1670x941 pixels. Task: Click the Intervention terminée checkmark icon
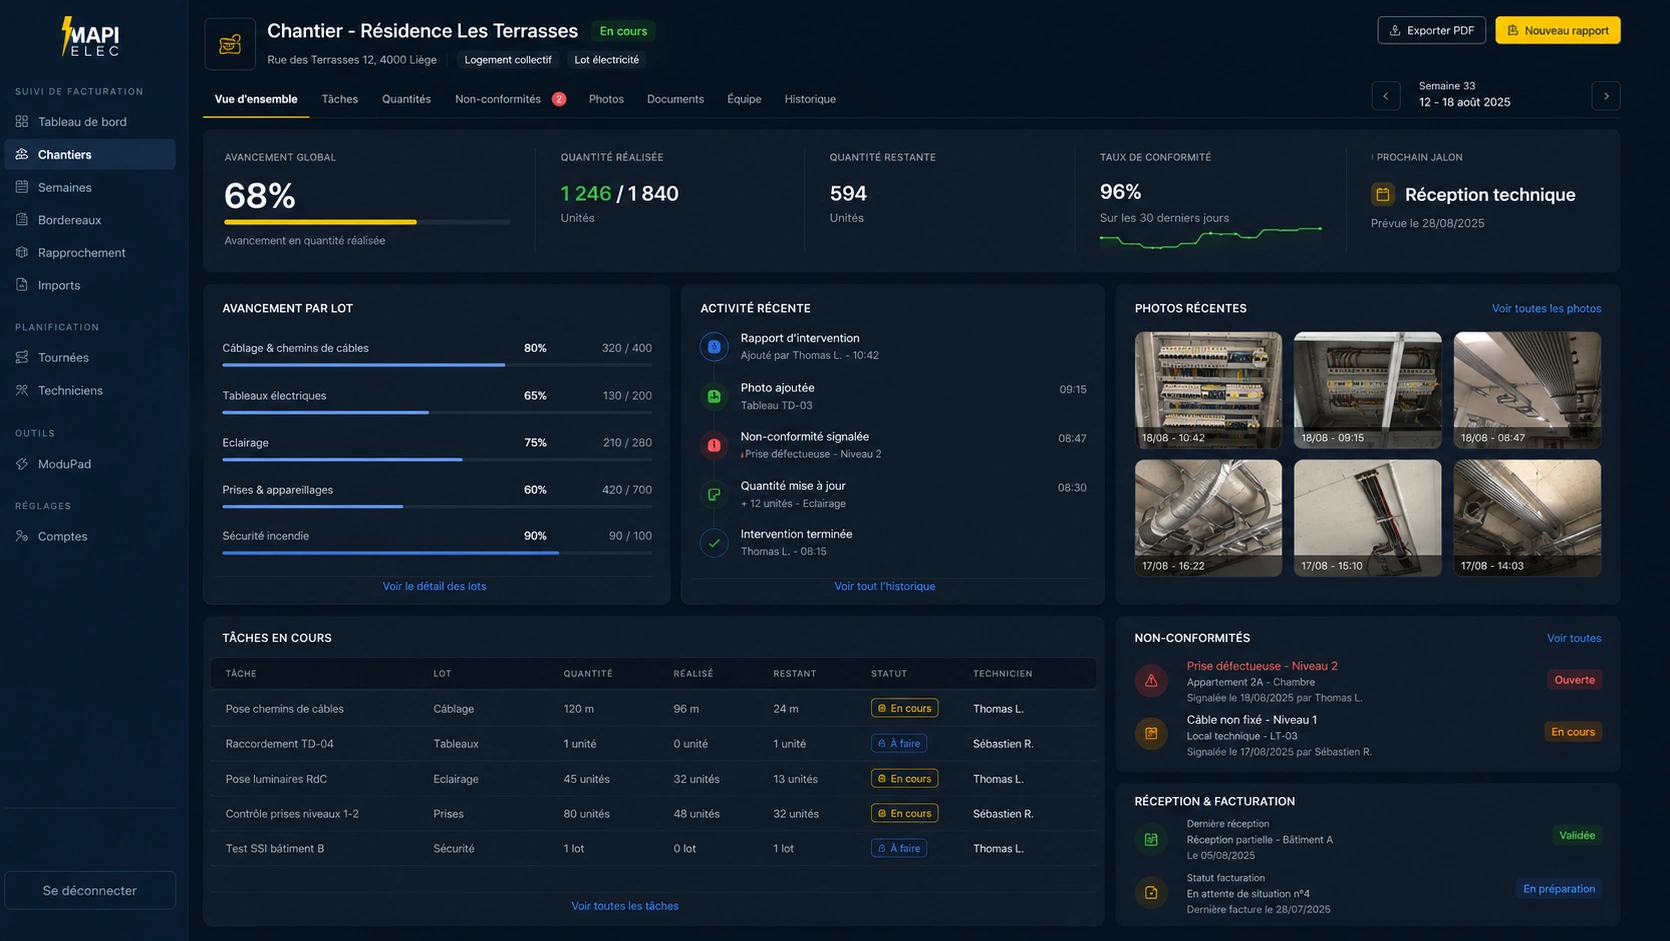pos(714,543)
